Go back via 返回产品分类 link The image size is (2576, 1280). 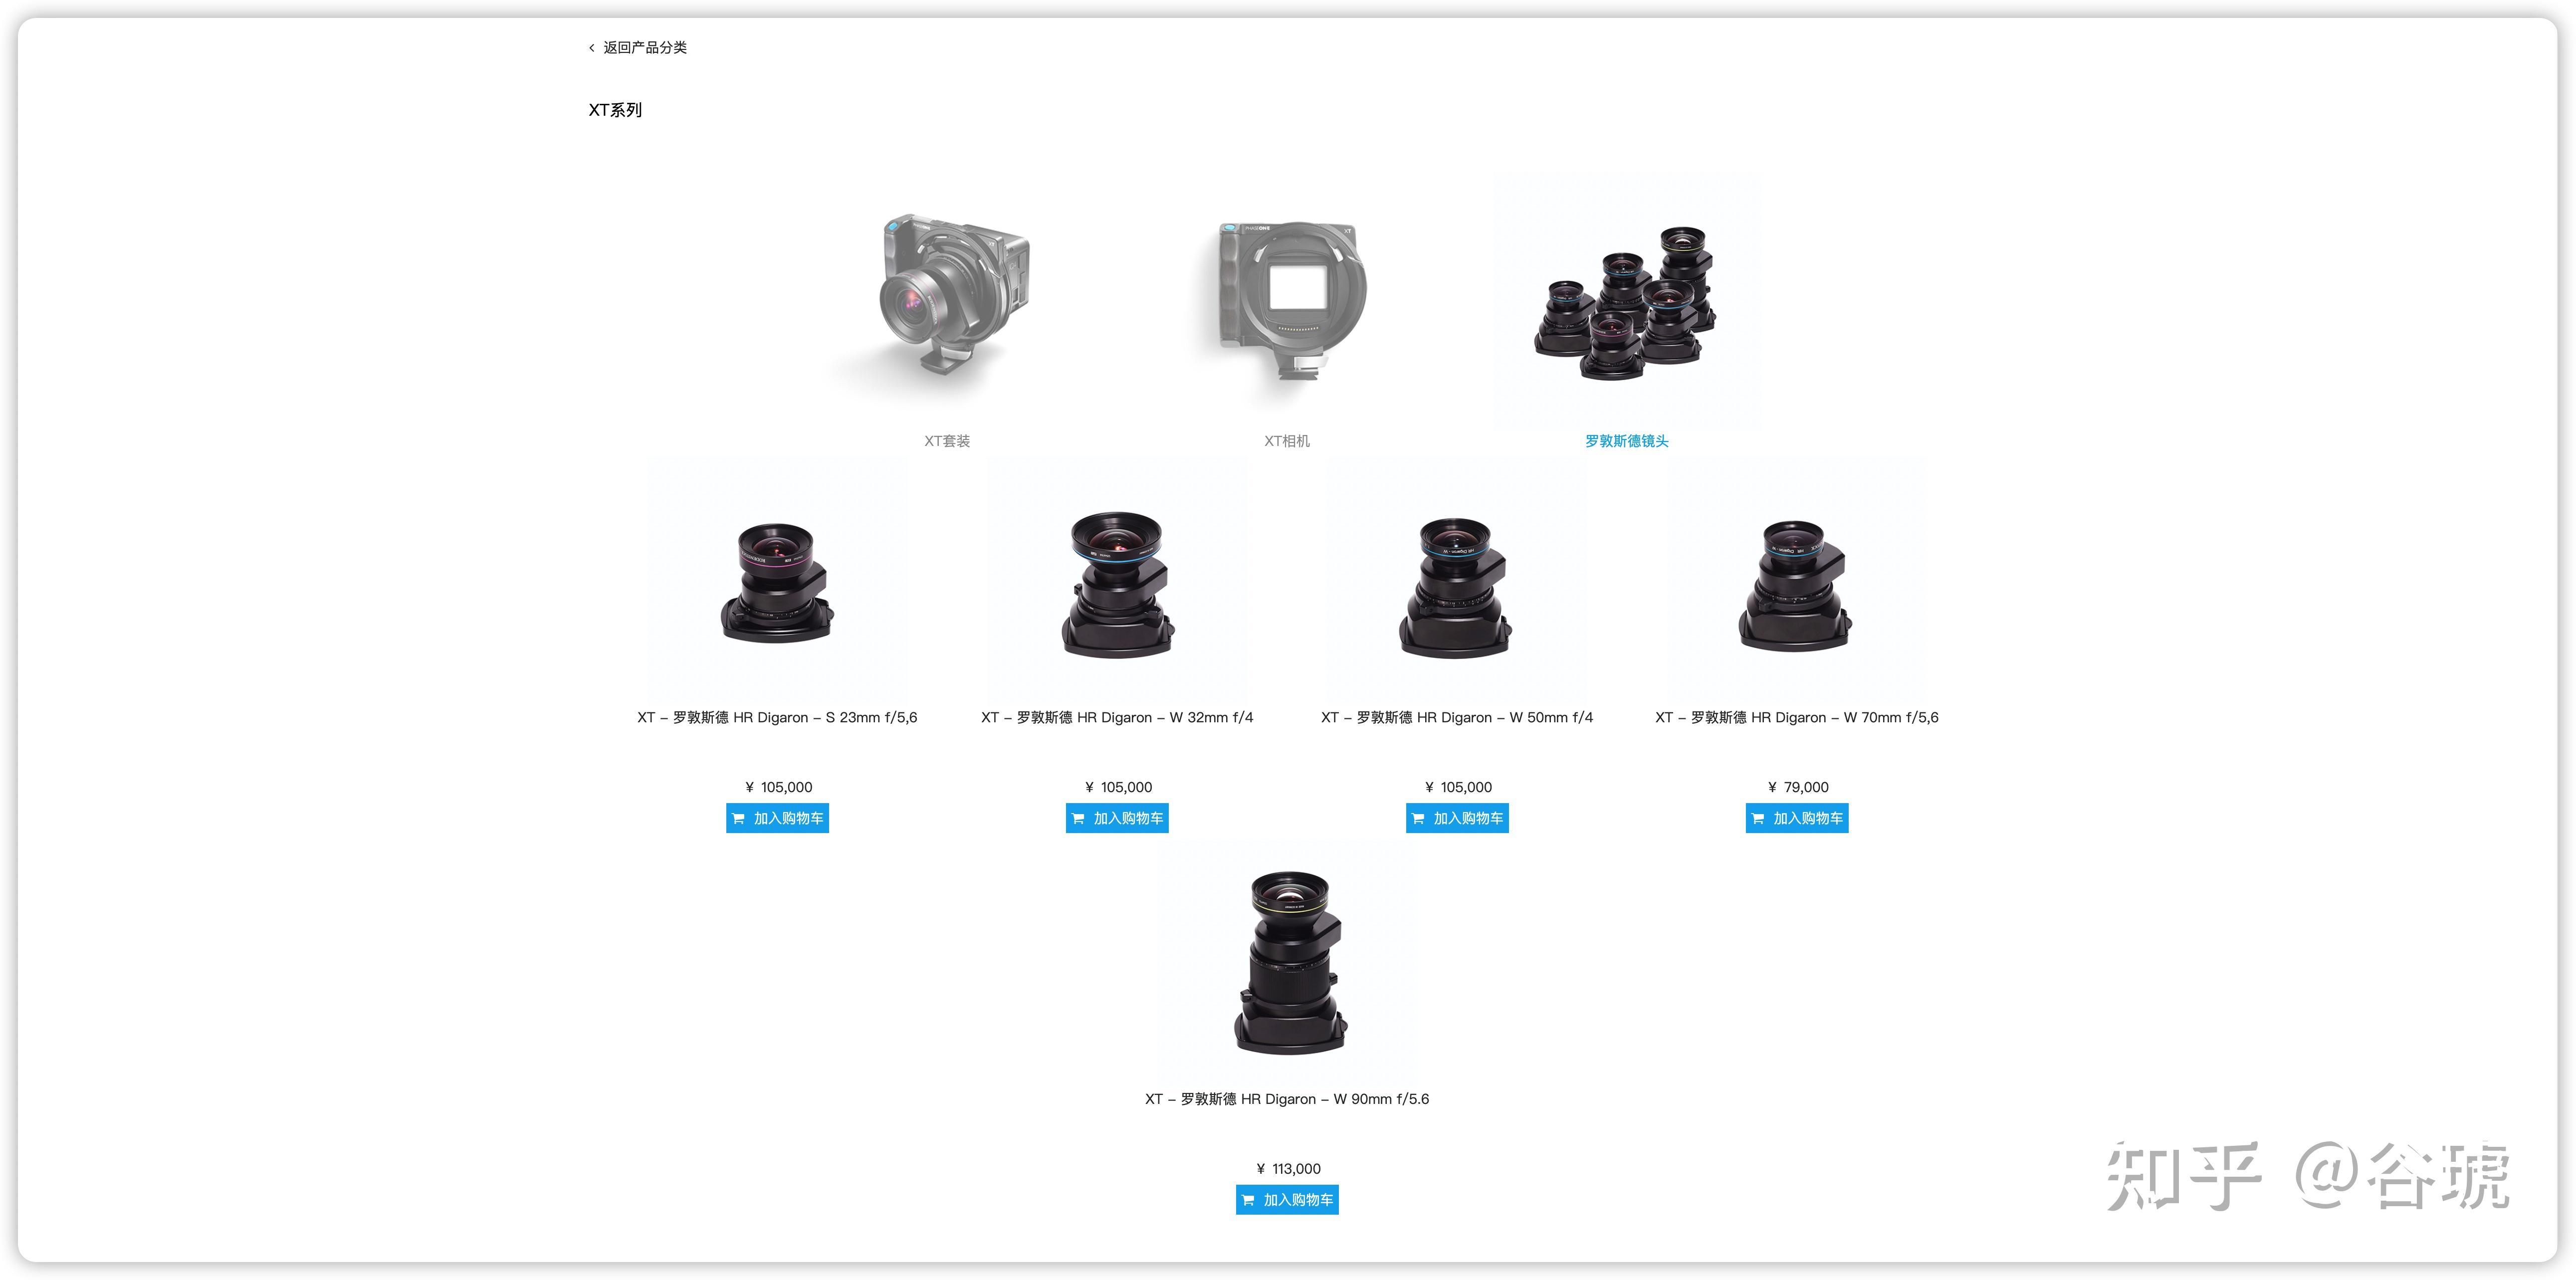click(644, 48)
